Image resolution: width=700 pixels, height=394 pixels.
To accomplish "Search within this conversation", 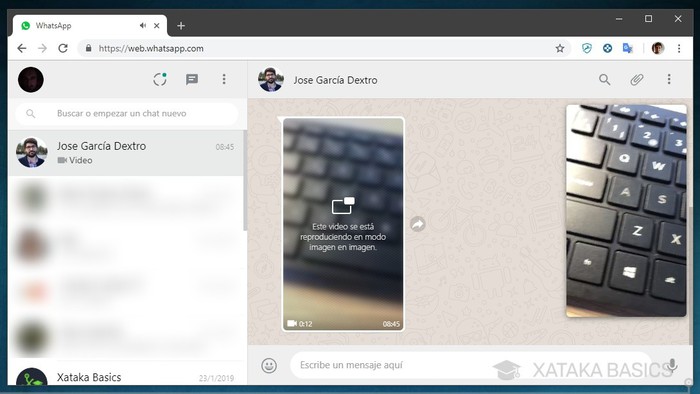I will (604, 79).
